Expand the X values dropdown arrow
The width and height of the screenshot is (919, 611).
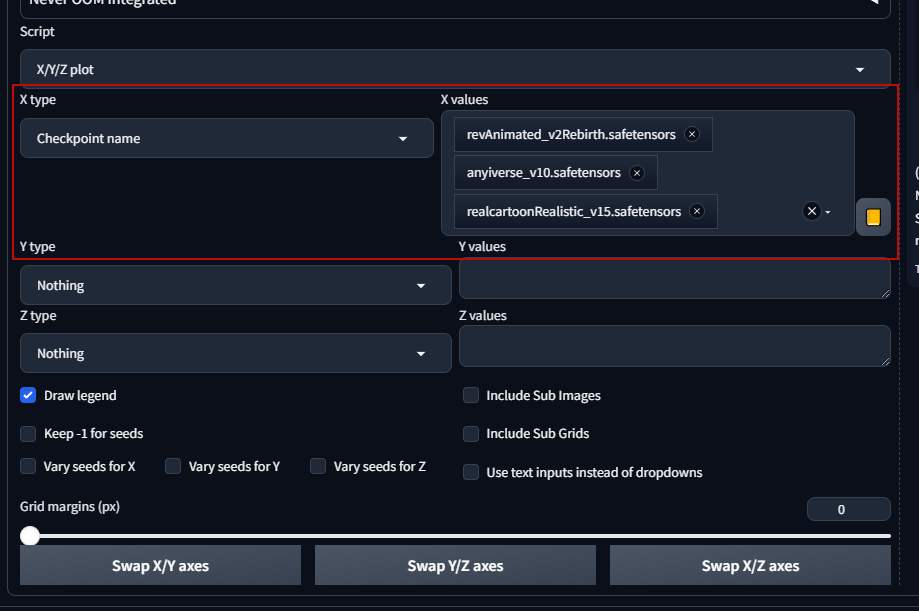(828, 212)
